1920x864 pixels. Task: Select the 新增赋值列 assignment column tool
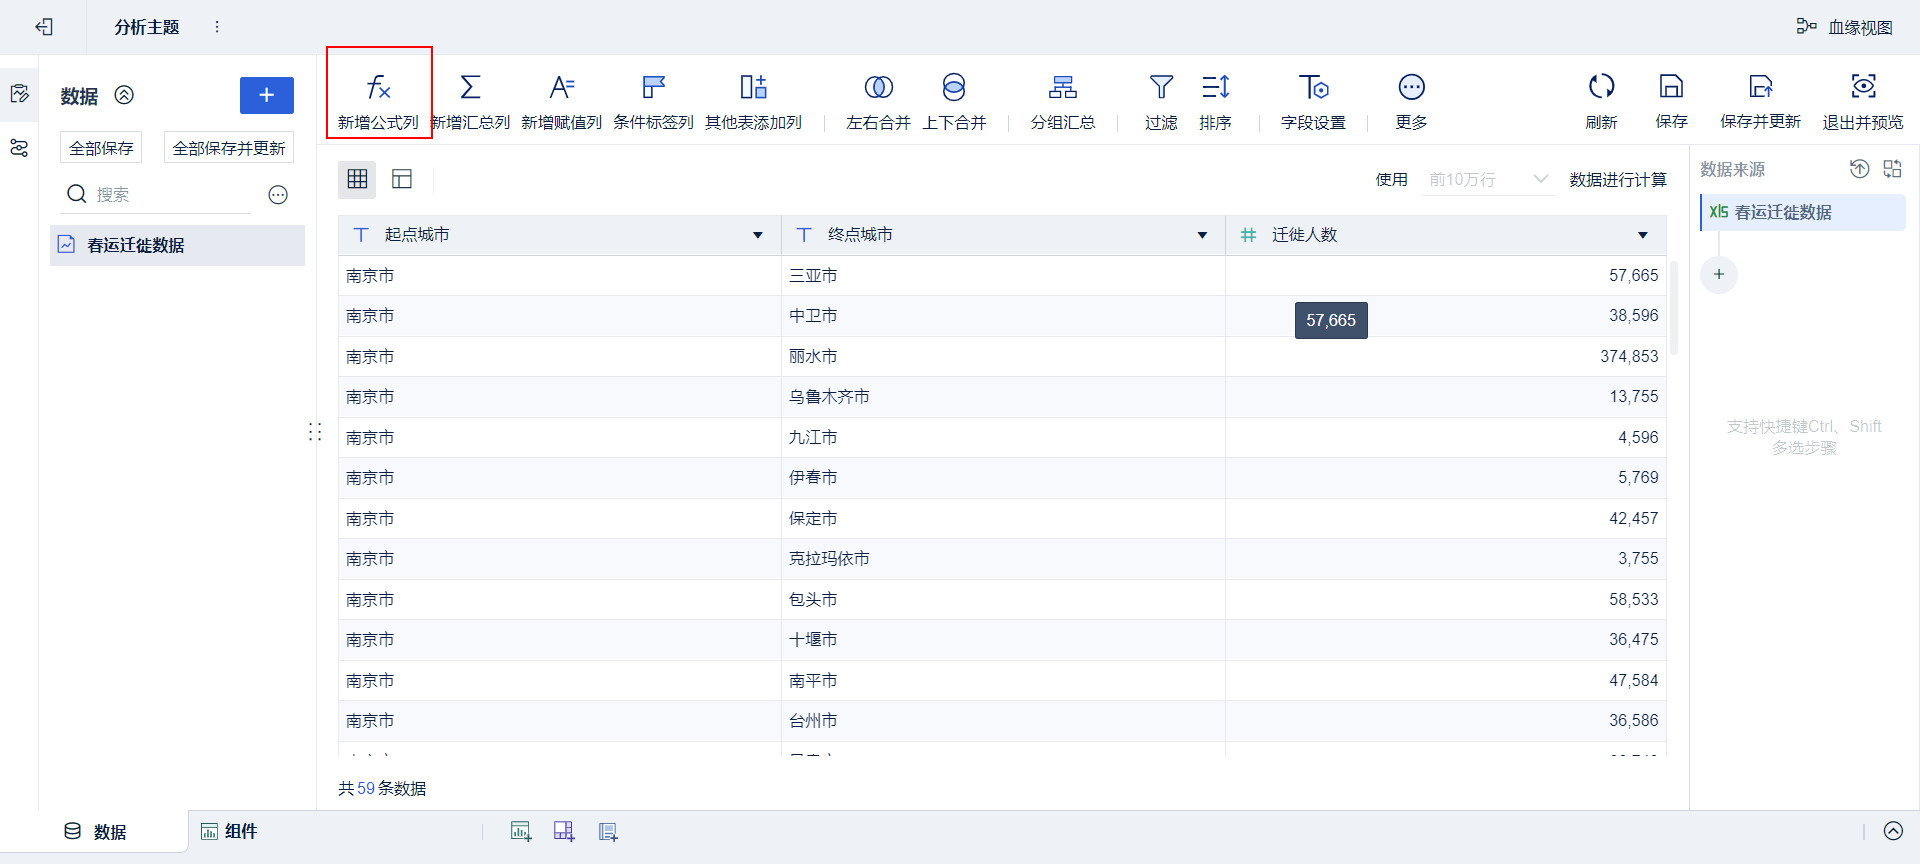[x=562, y=101]
